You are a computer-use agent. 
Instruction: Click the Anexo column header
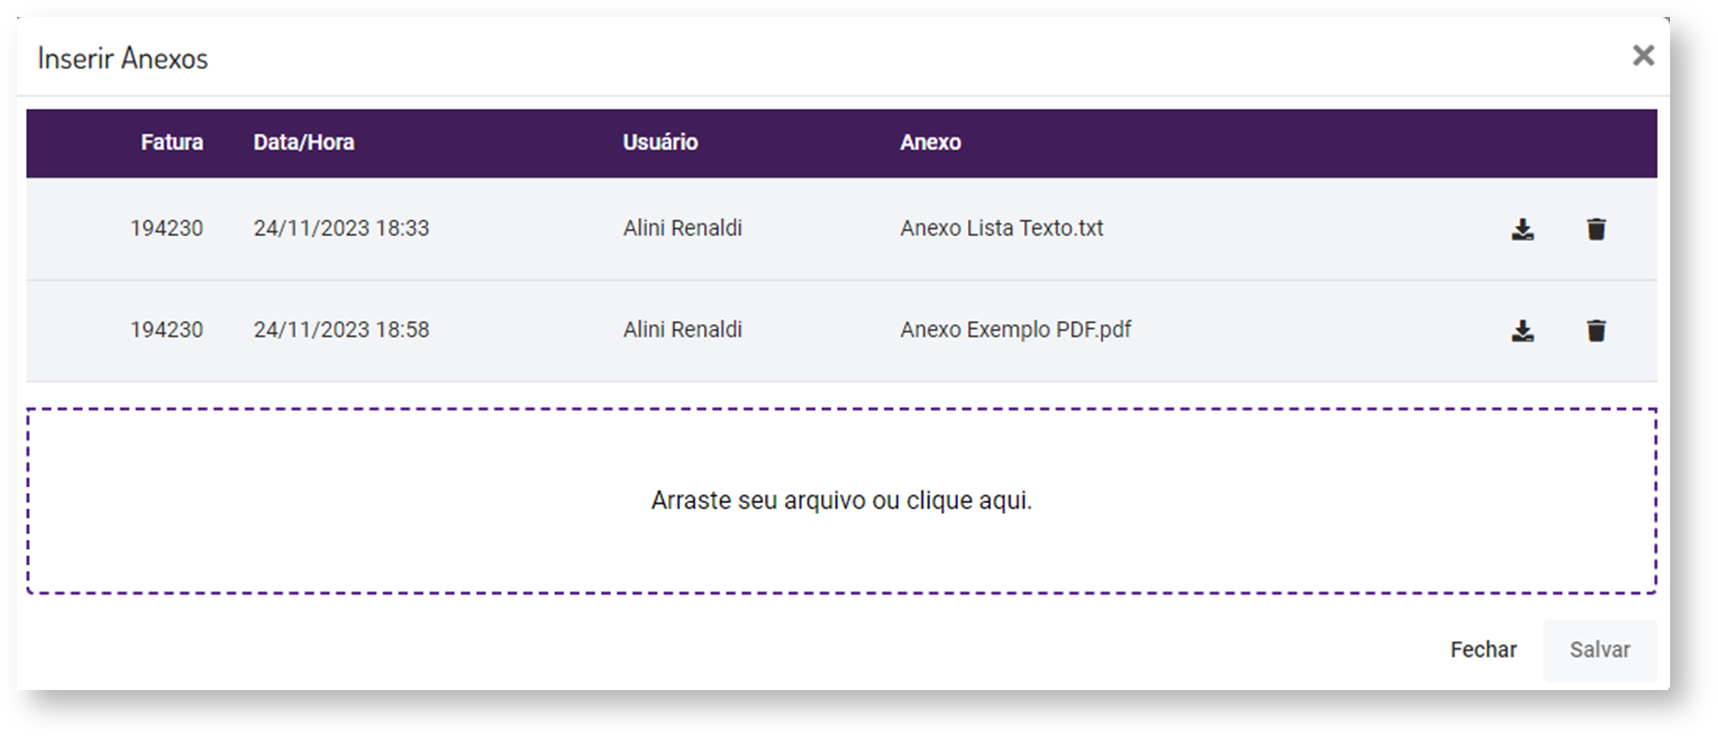point(930,143)
